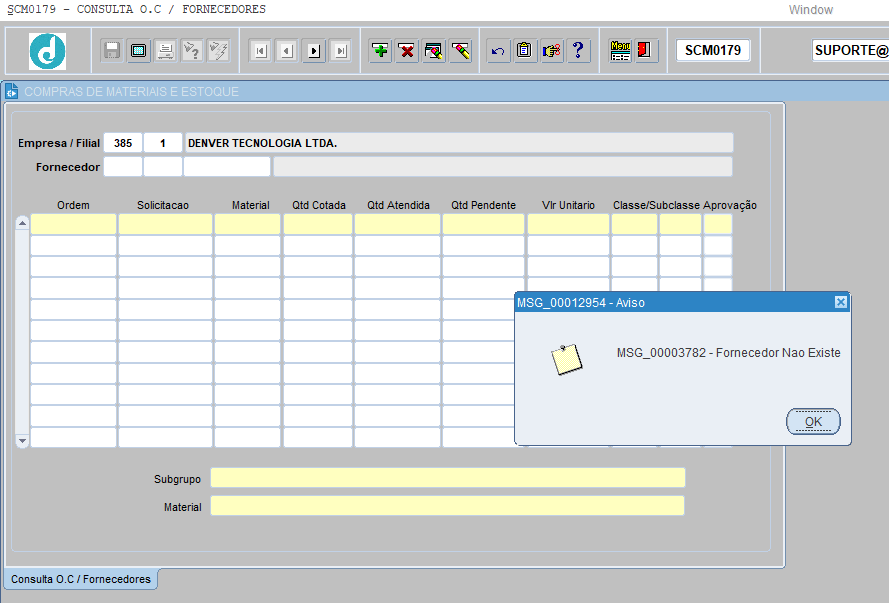Screen dimensions: 889x603
Task: Click the 'MSG_00003782 - Fornecedor Nao Existe' message
Action: 729,353
